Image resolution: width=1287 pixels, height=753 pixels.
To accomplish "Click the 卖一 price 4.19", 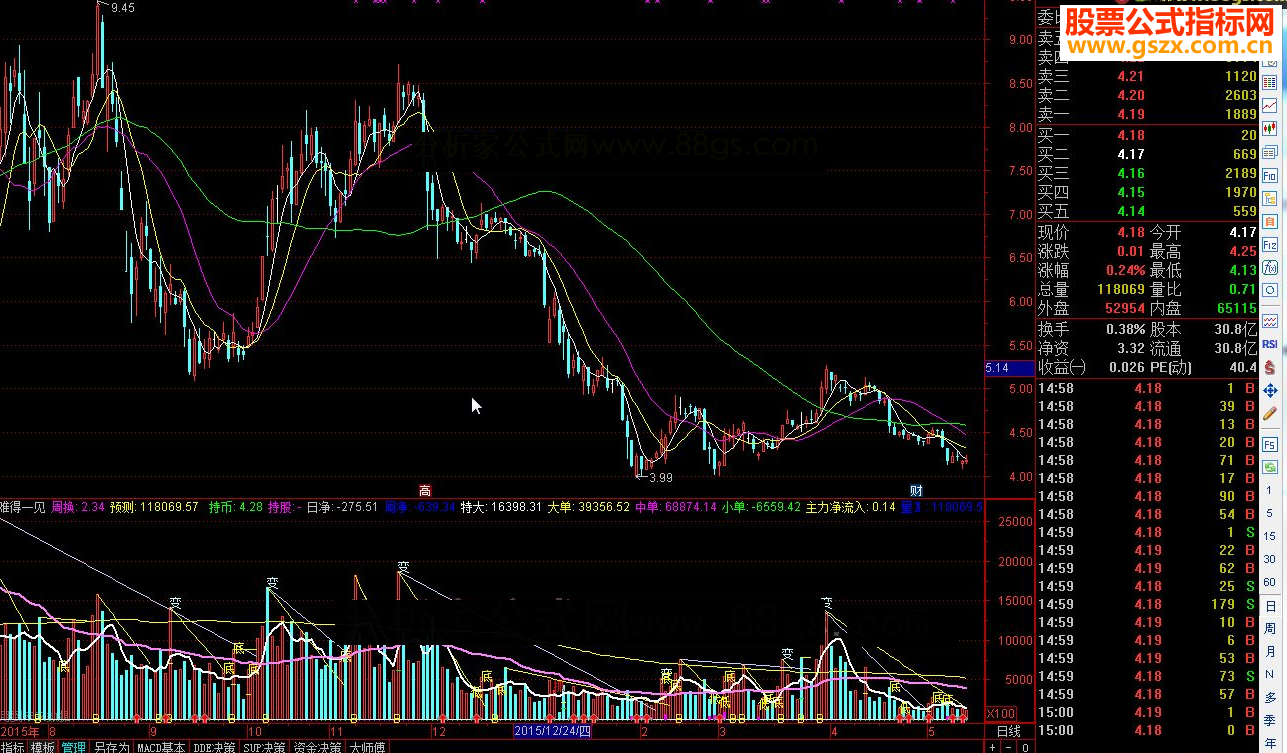I will [x=1131, y=115].
